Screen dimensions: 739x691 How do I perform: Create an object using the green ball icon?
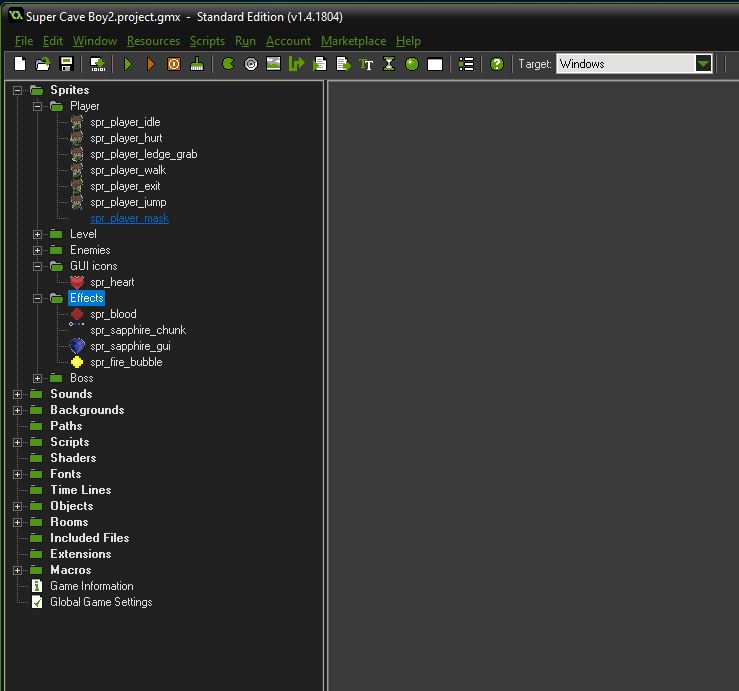point(412,64)
